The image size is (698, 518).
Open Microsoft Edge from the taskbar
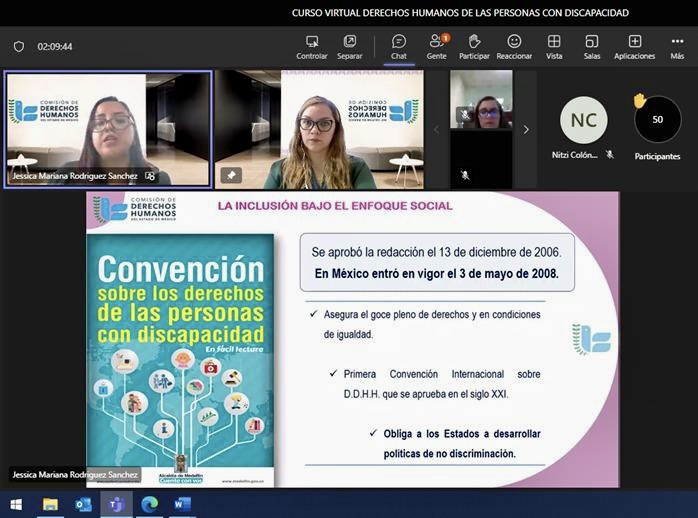tap(149, 504)
